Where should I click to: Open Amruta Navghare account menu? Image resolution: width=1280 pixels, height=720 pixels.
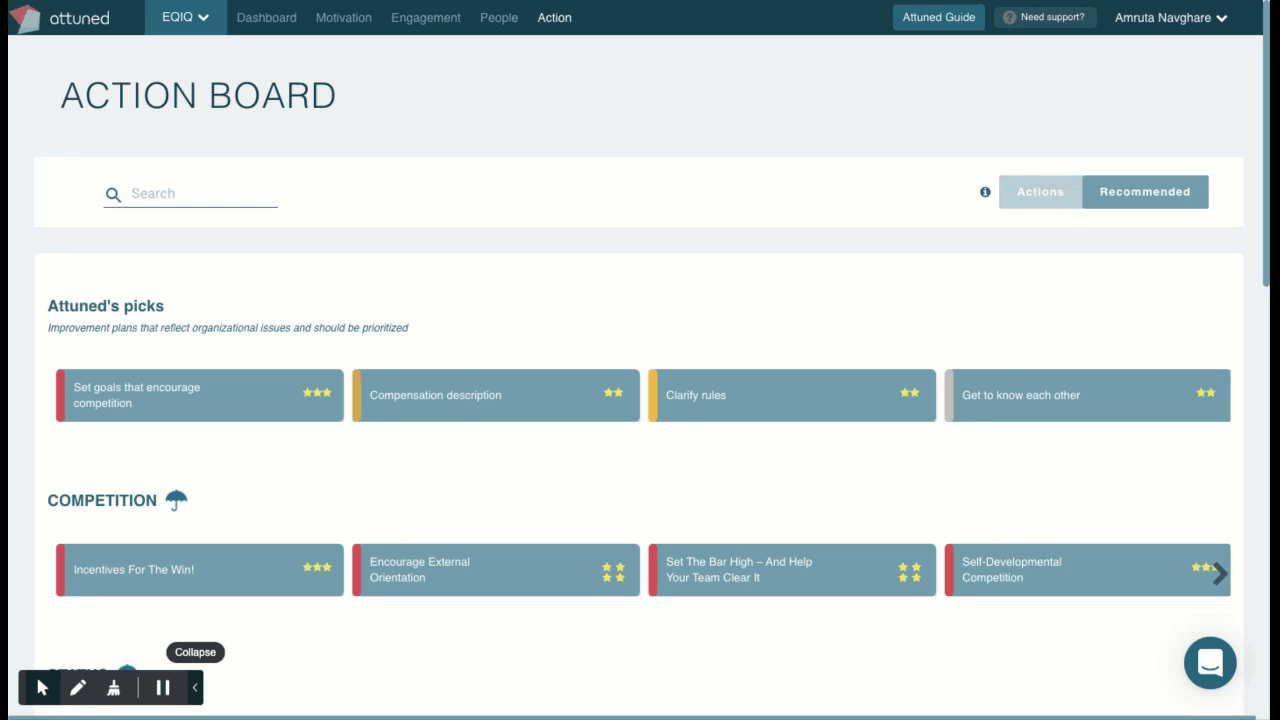[x=1171, y=17]
